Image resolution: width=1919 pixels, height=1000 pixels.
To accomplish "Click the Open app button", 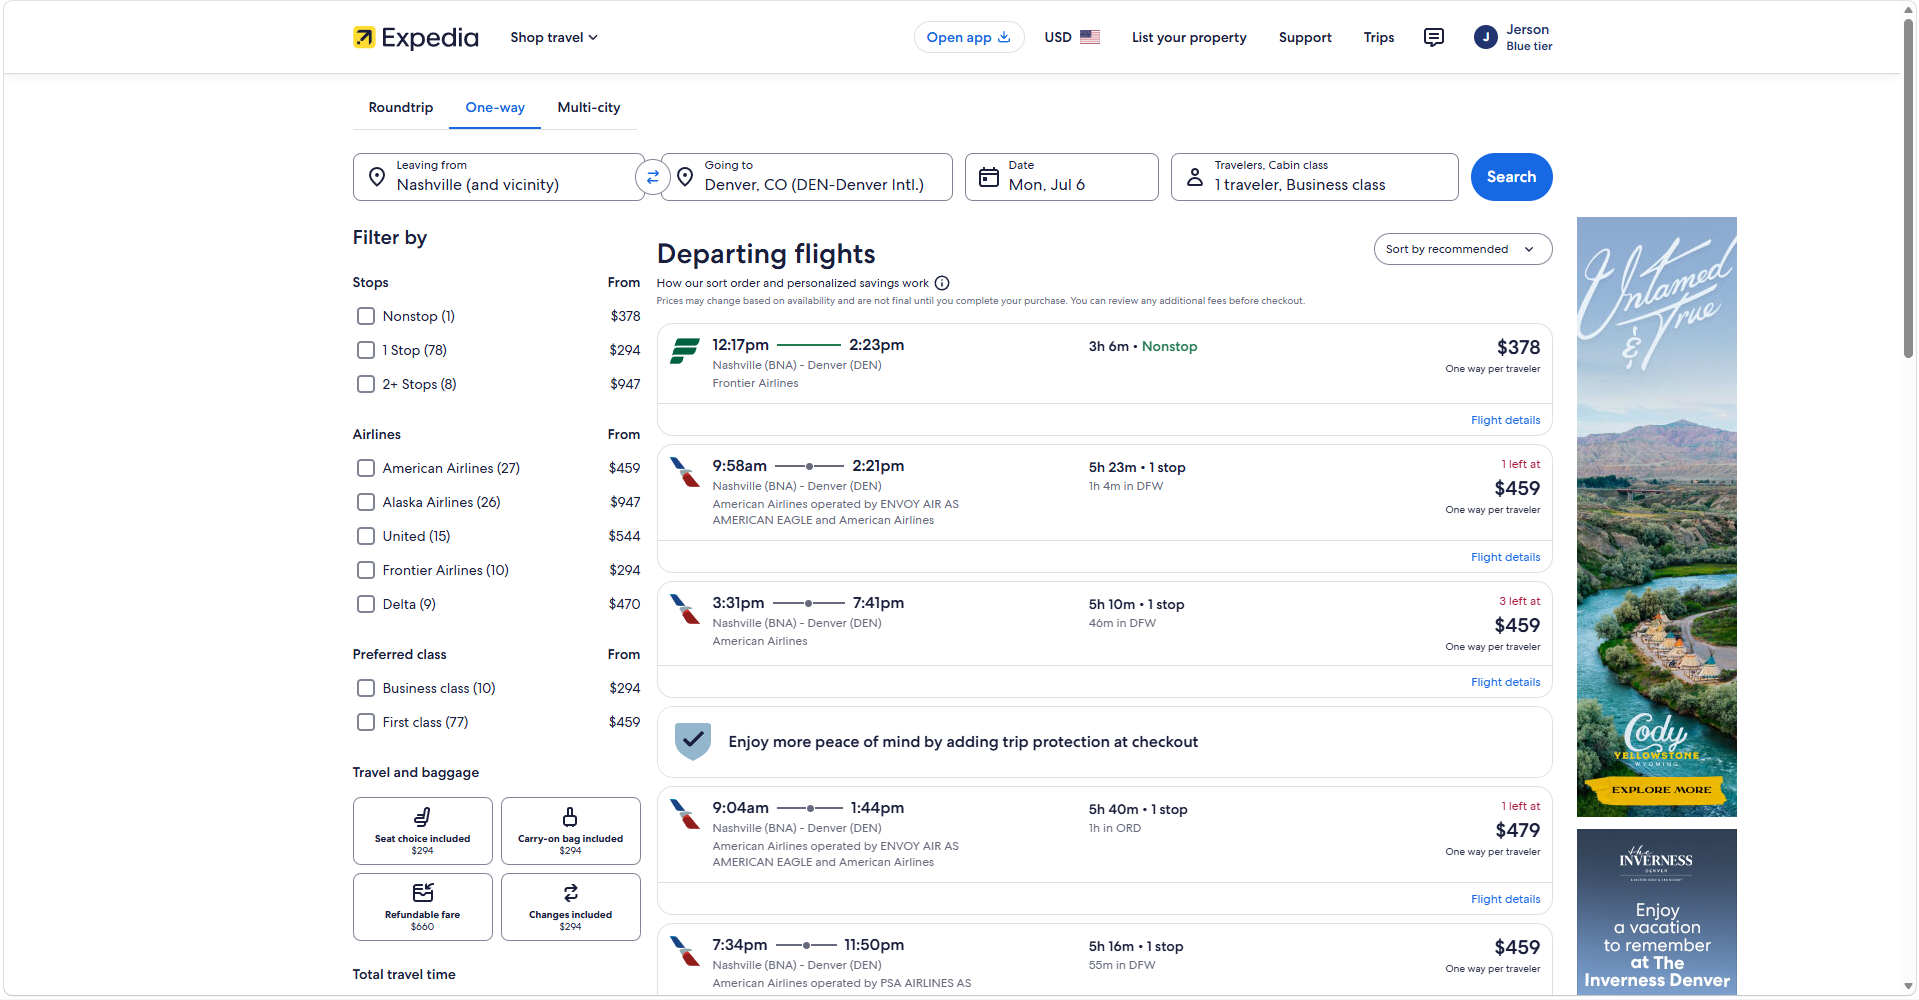I will click(x=968, y=37).
